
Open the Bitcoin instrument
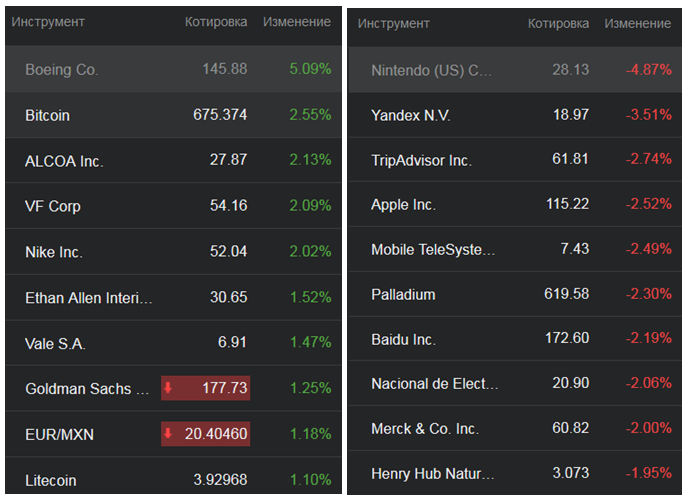[47, 115]
